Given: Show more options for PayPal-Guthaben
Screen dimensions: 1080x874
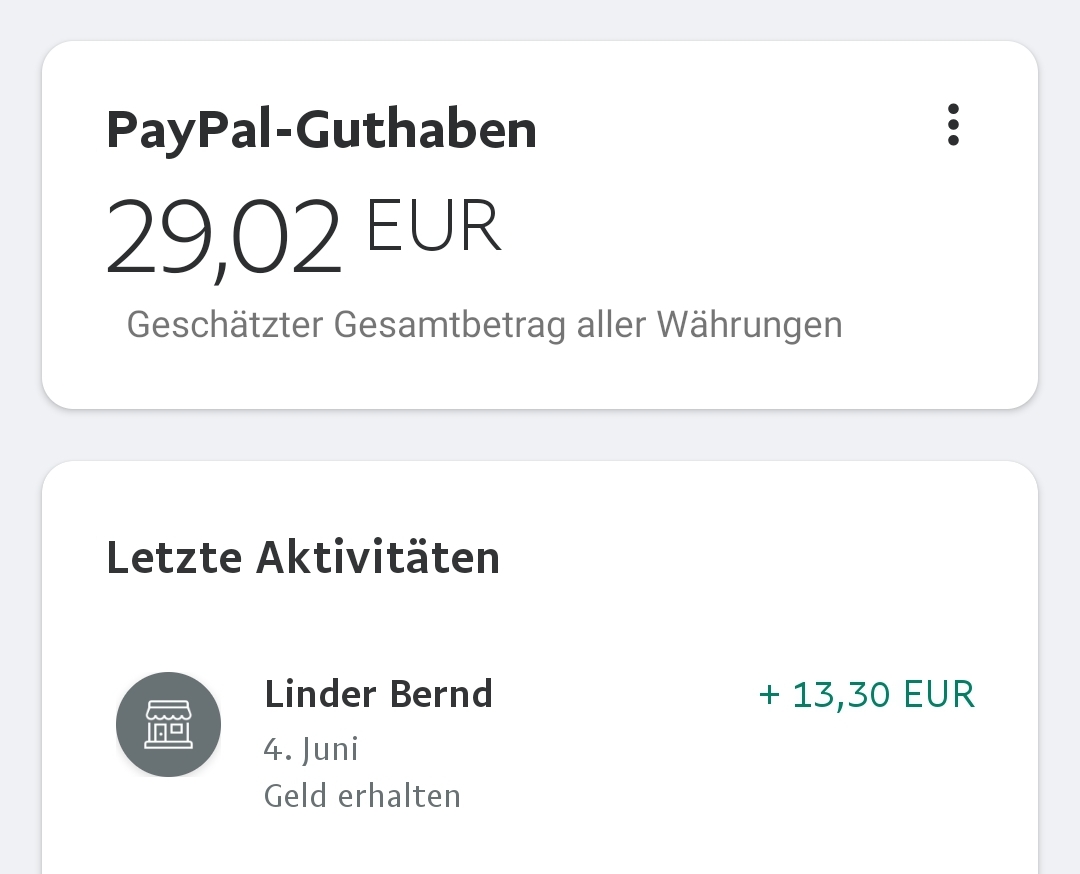Looking at the screenshot, I should tap(953, 125).
